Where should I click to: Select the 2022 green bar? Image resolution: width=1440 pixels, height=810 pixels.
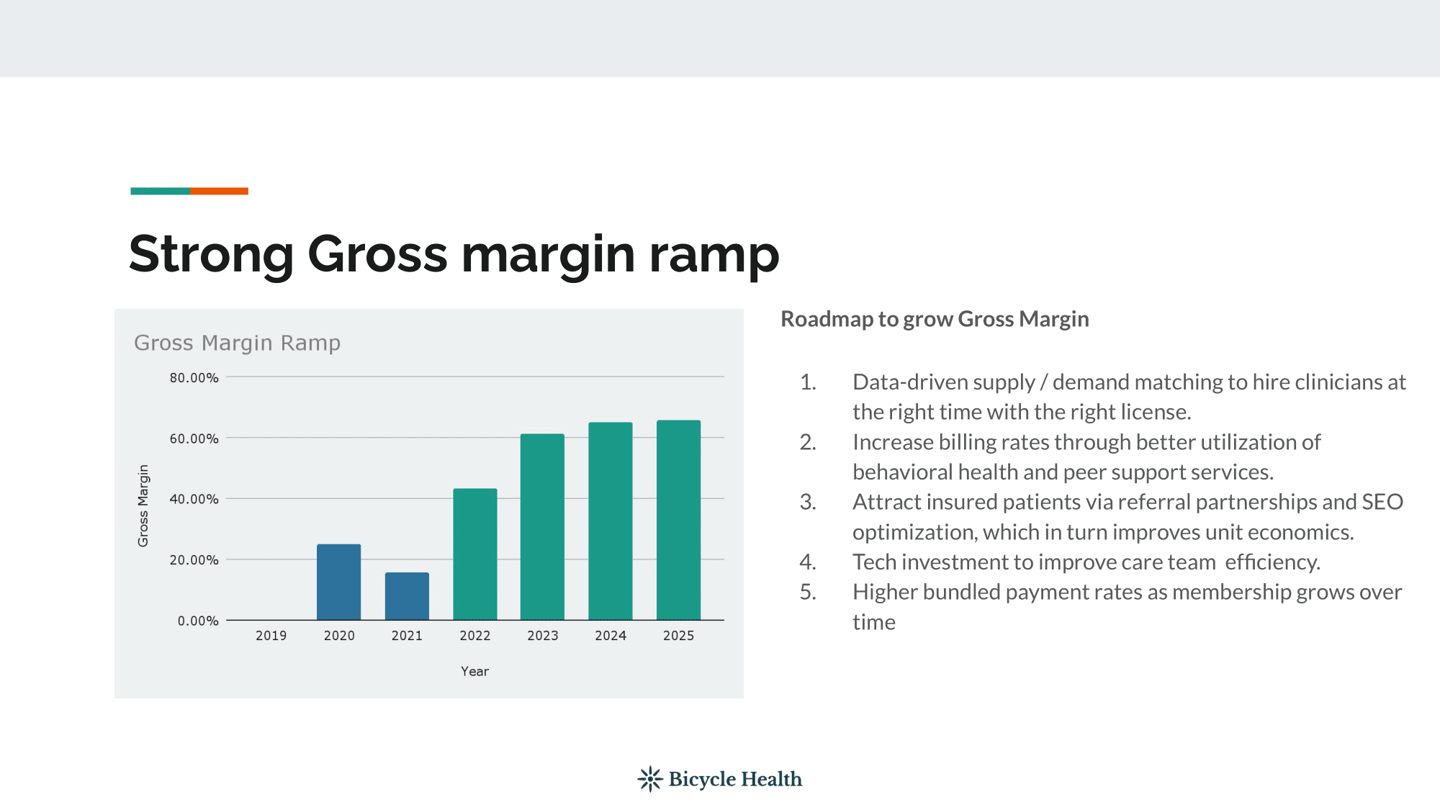click(475, 554)
